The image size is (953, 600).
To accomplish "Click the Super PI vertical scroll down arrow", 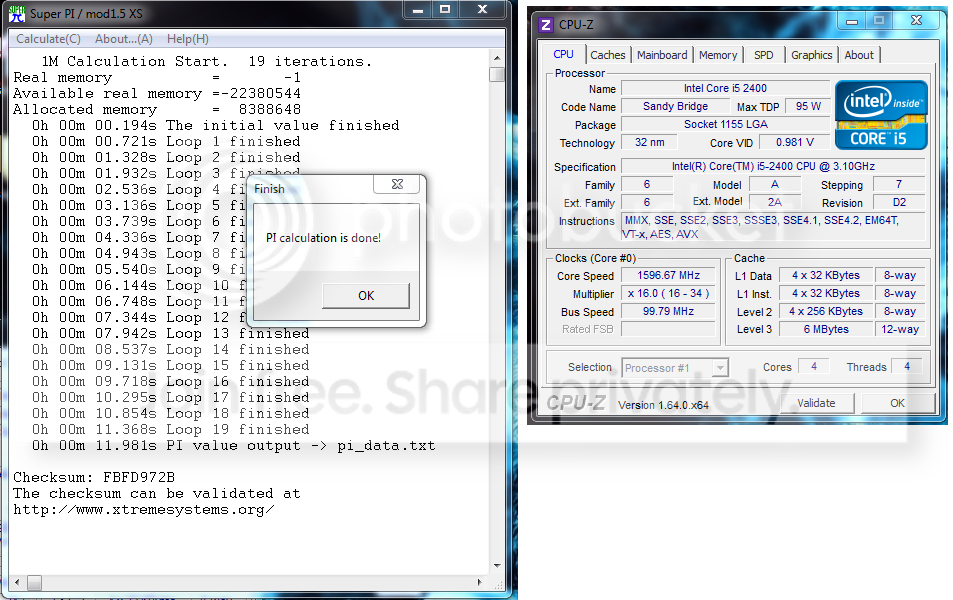I will (x=497, y=565).
